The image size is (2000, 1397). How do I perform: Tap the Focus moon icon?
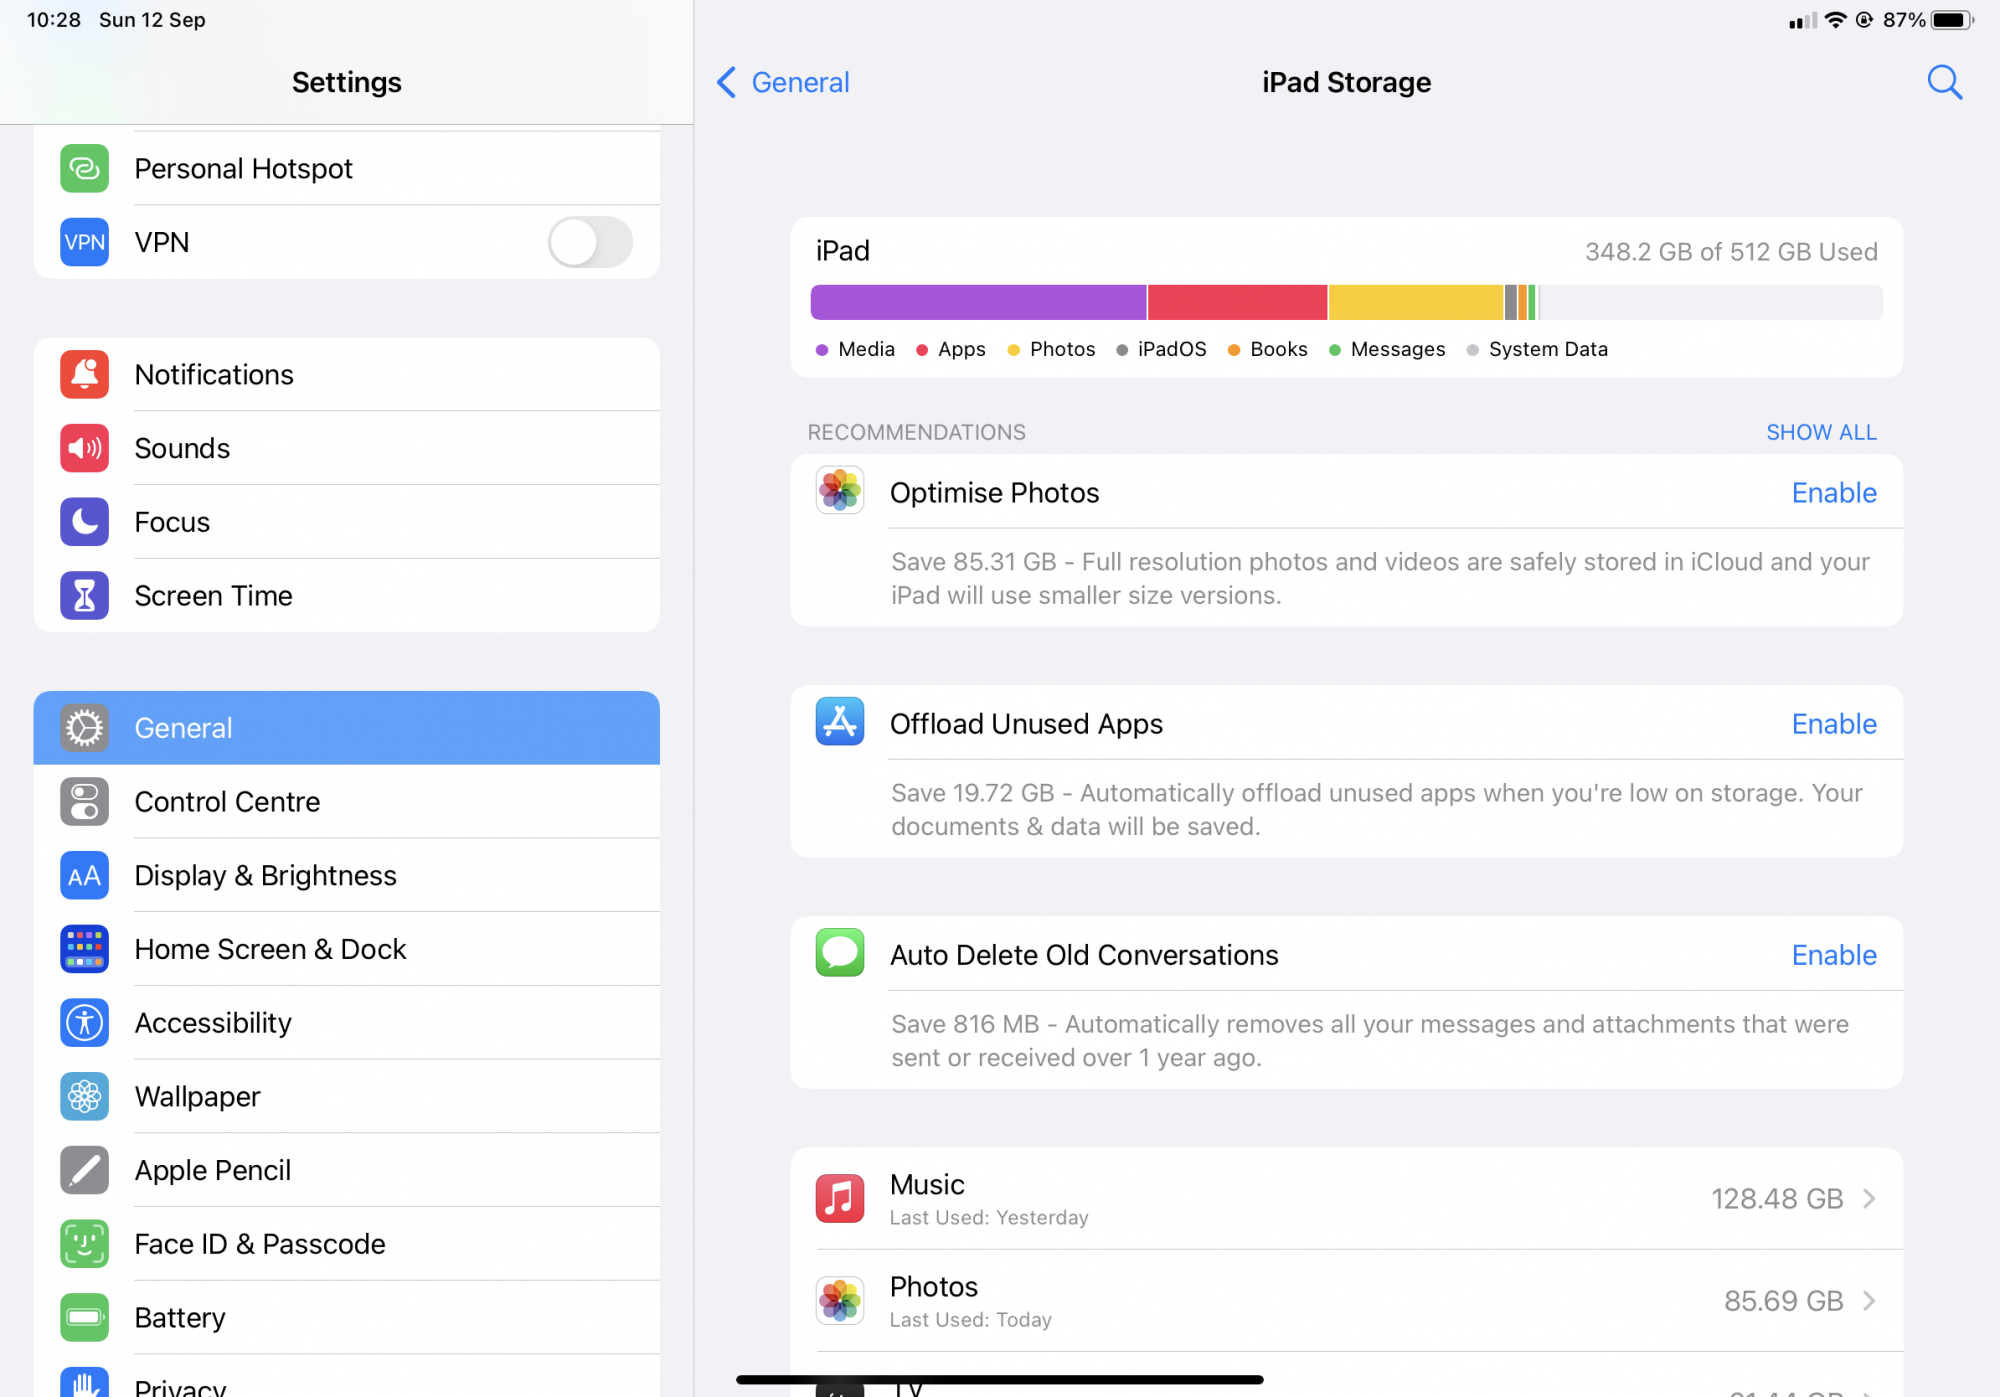(x=84, y=522)
